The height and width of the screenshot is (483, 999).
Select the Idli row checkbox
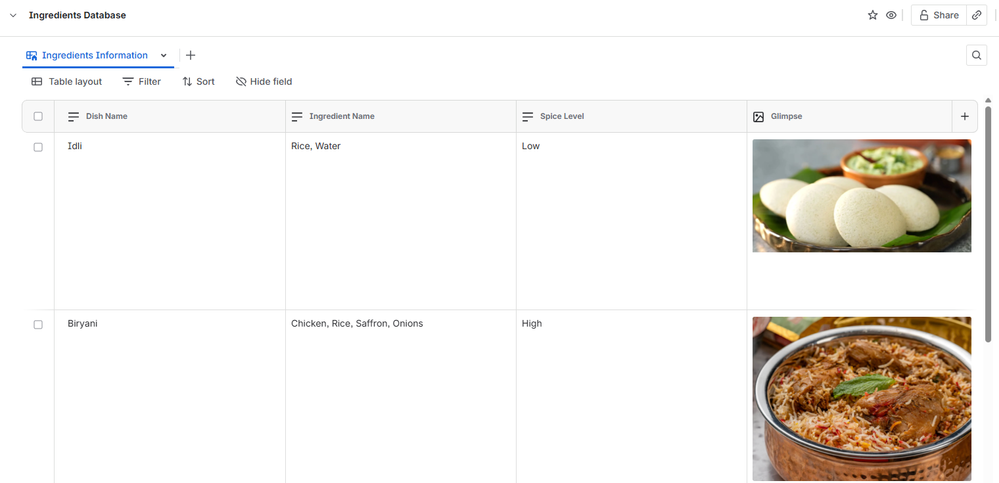coord(38,147)
